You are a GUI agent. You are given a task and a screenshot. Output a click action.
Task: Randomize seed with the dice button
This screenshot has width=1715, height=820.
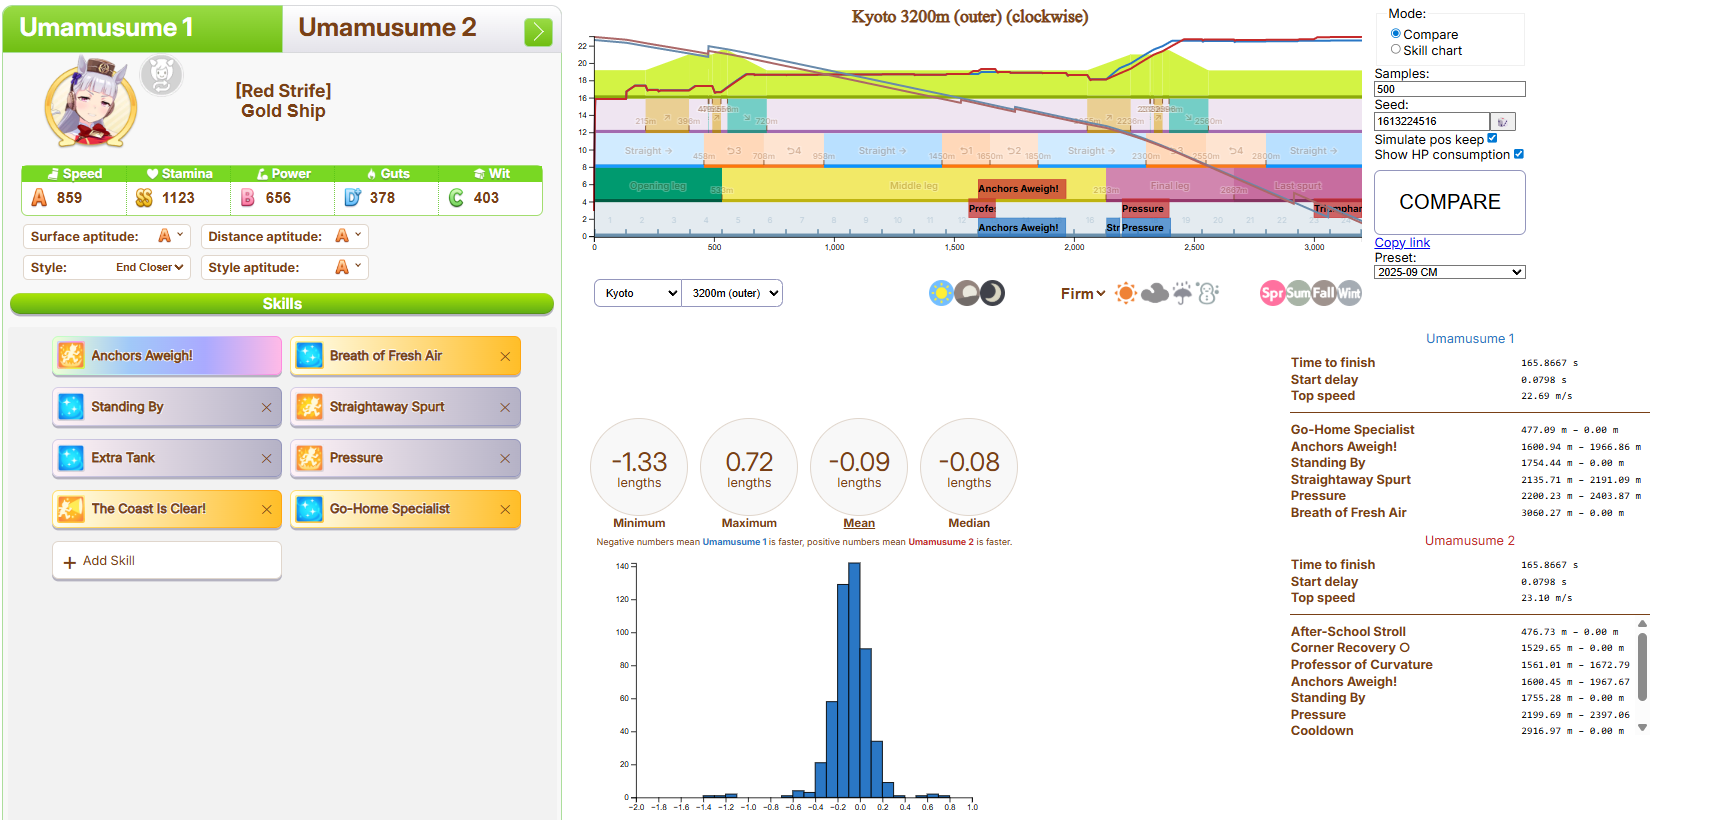(1503, 121)
